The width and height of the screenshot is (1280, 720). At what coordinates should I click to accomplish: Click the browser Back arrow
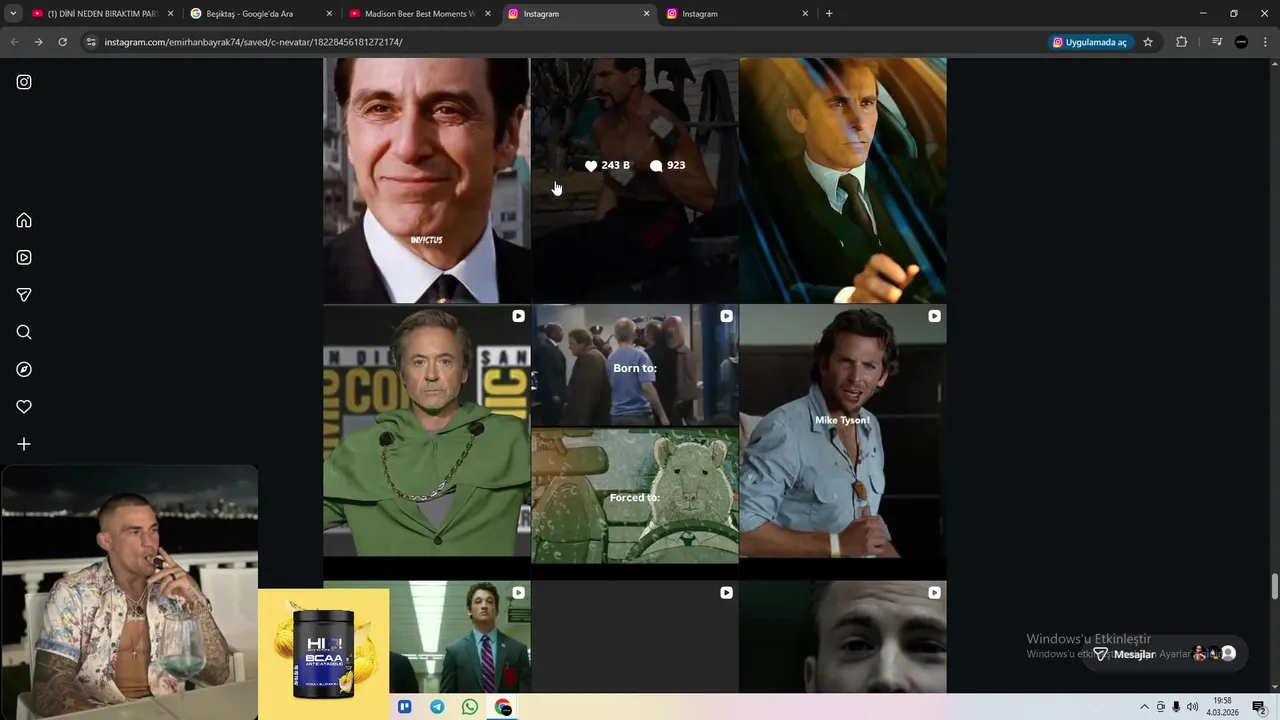[14, 42]
